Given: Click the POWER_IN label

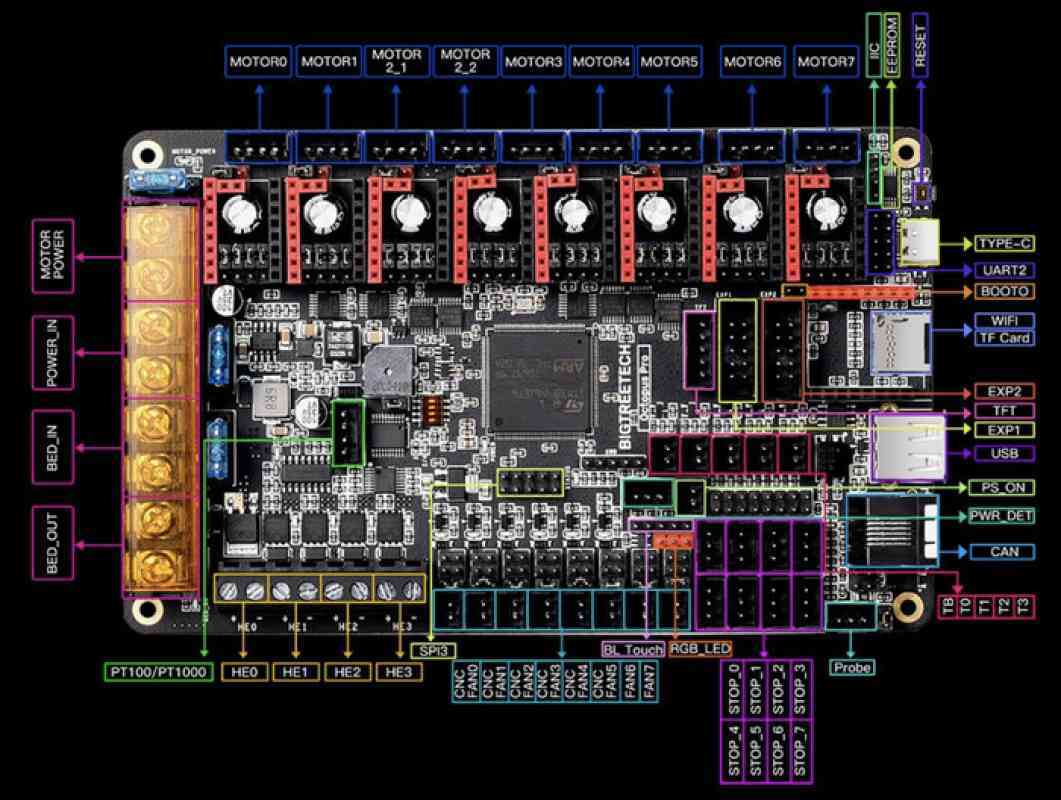Looking at the screenshot, I should [x=53, y=353].
